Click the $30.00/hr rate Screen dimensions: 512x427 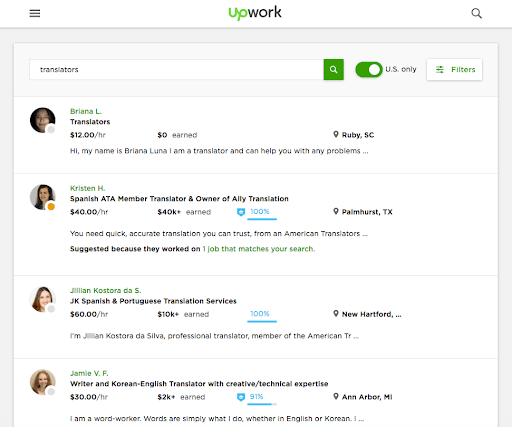point(89,397)
